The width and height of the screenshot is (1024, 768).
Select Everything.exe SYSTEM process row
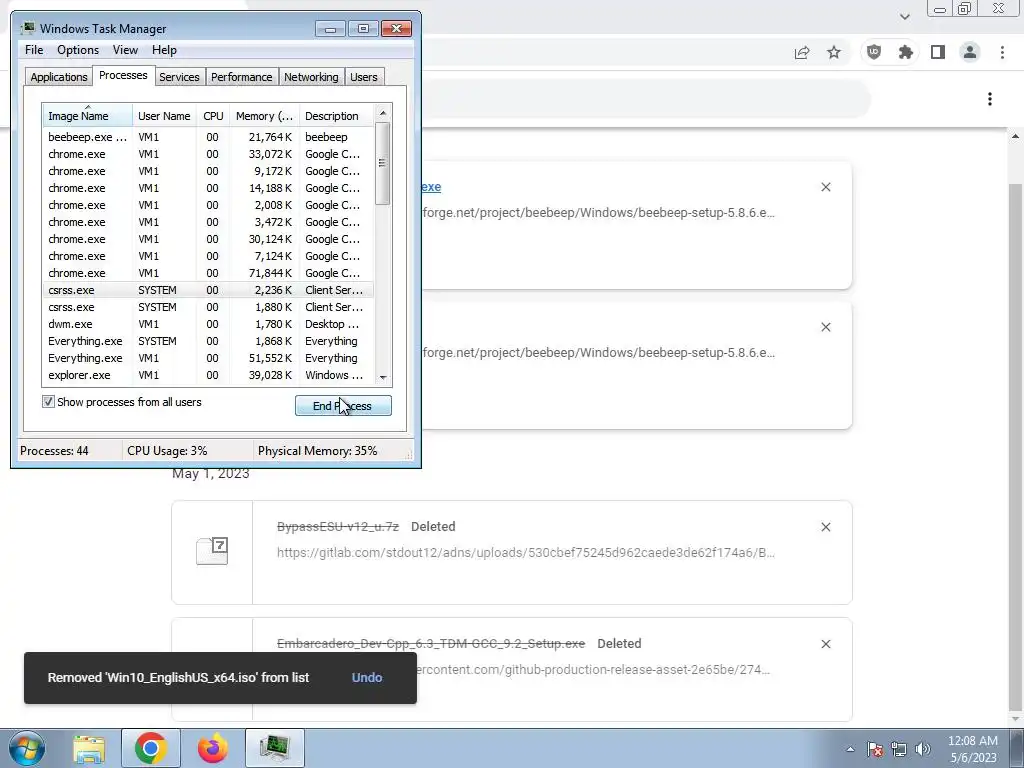(208, 341)
